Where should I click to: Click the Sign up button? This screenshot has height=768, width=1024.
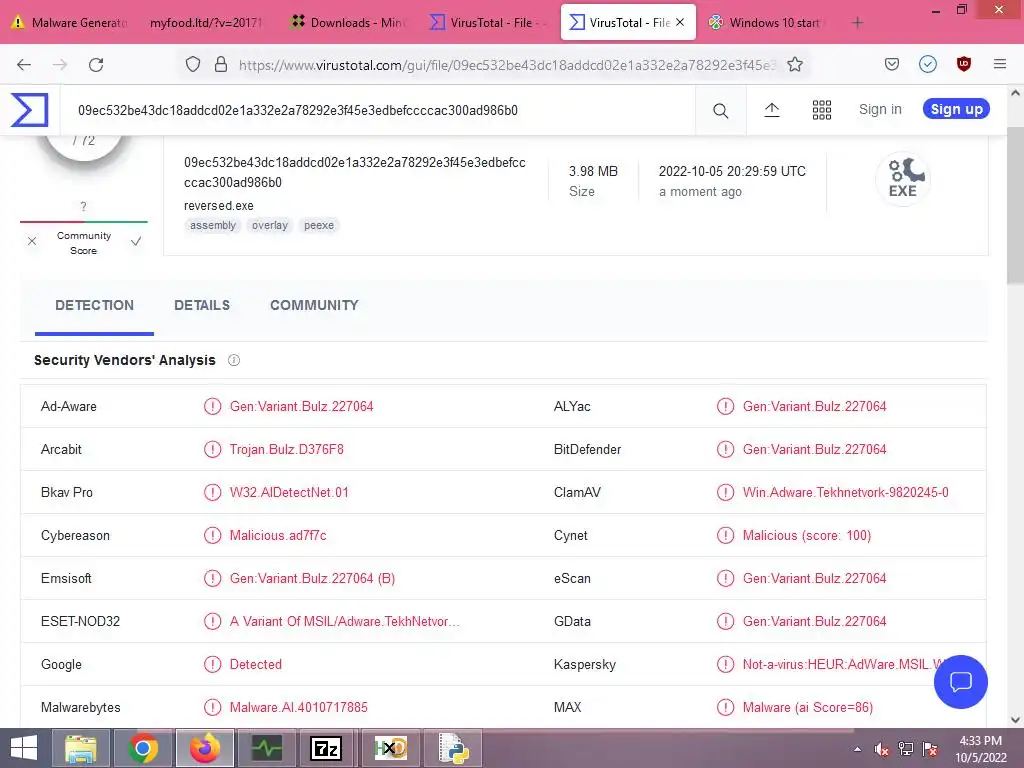click(x=956, y=109)
